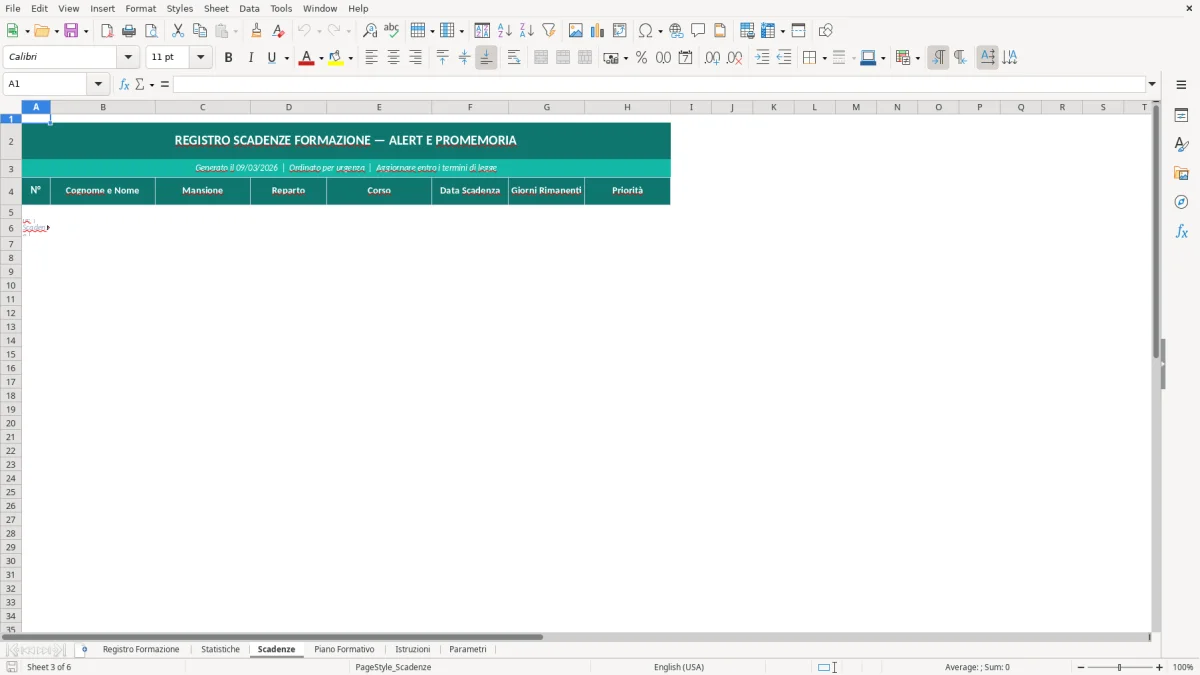
Task: Click the Insert Chart icon
Action: [598, 31]
